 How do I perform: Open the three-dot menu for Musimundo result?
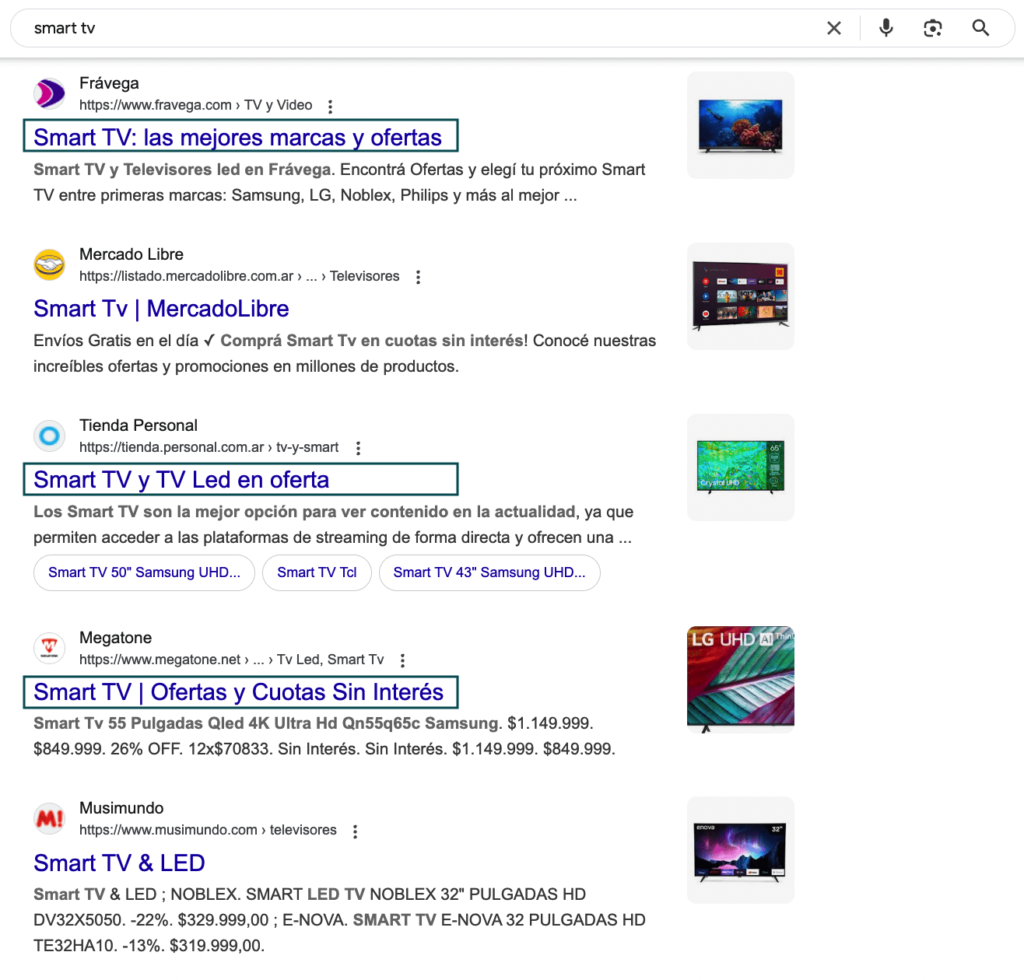click(355, 831)
